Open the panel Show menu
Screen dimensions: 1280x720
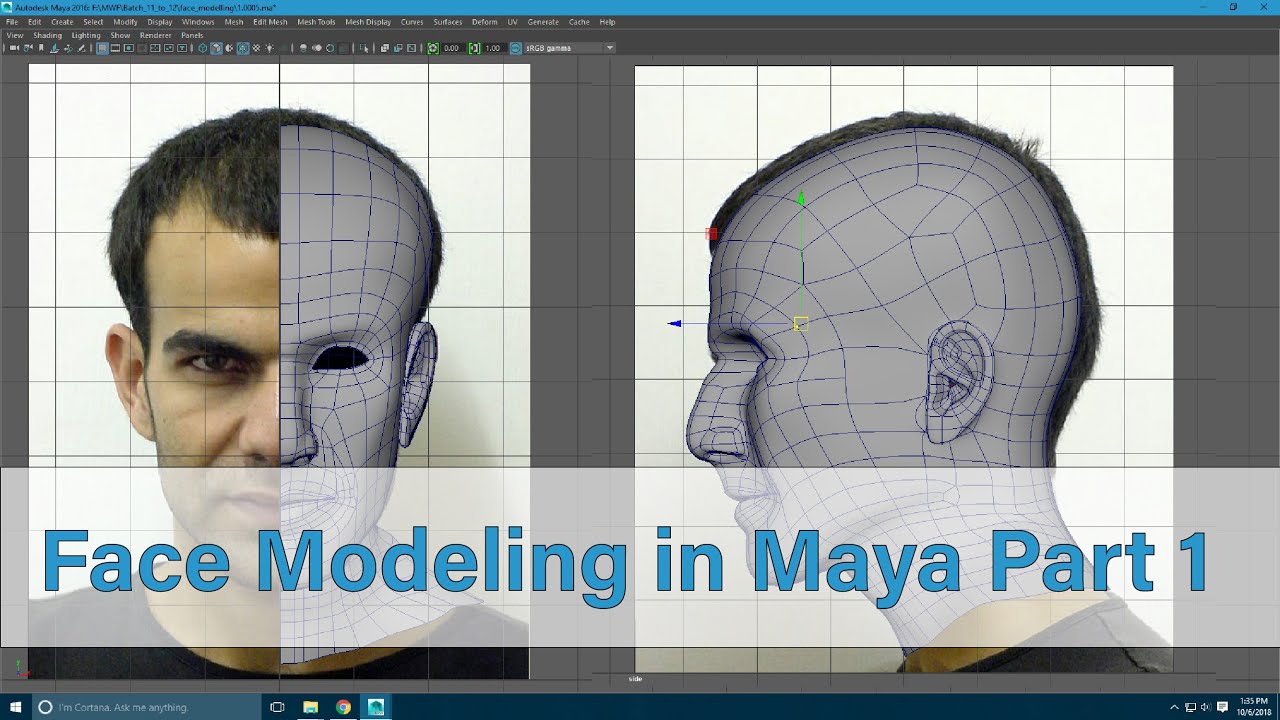pos(120,35)
